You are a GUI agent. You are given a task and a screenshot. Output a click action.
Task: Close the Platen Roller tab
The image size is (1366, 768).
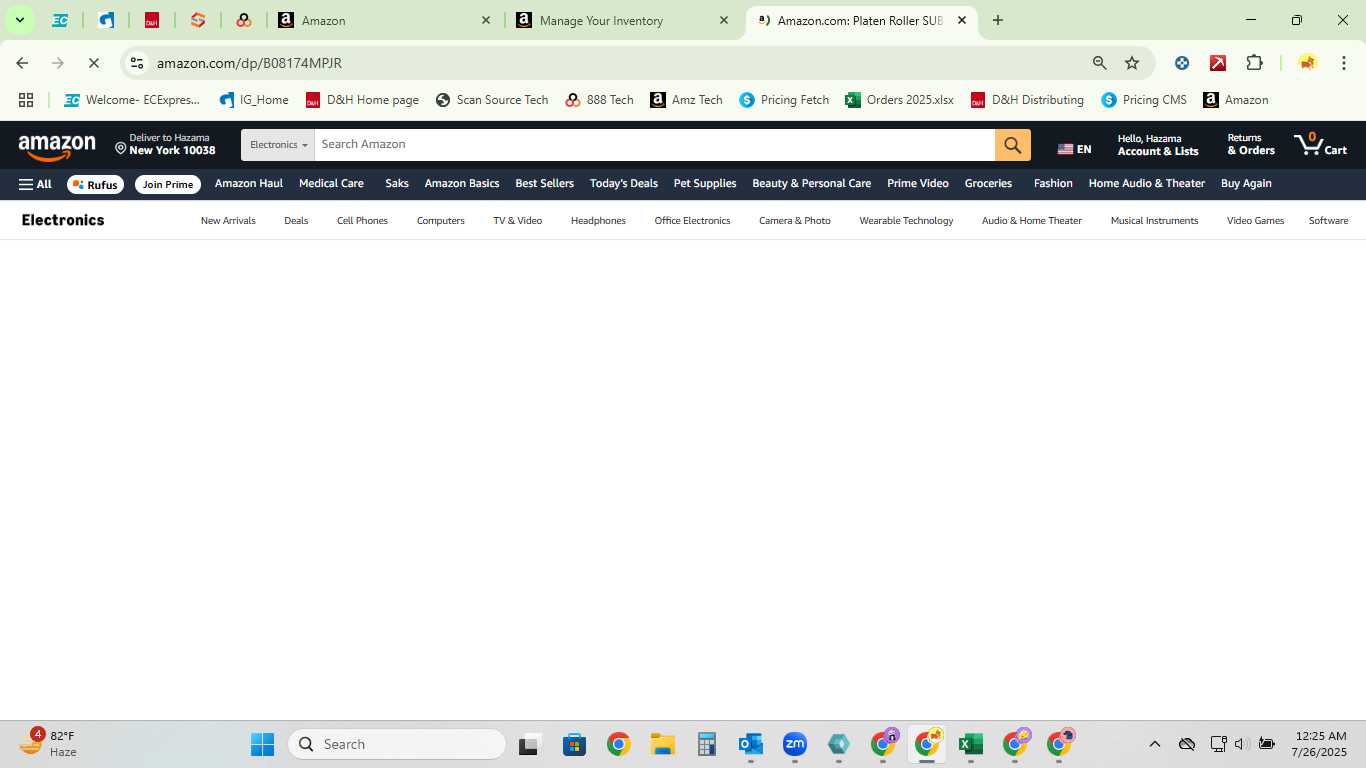(962, 20)
